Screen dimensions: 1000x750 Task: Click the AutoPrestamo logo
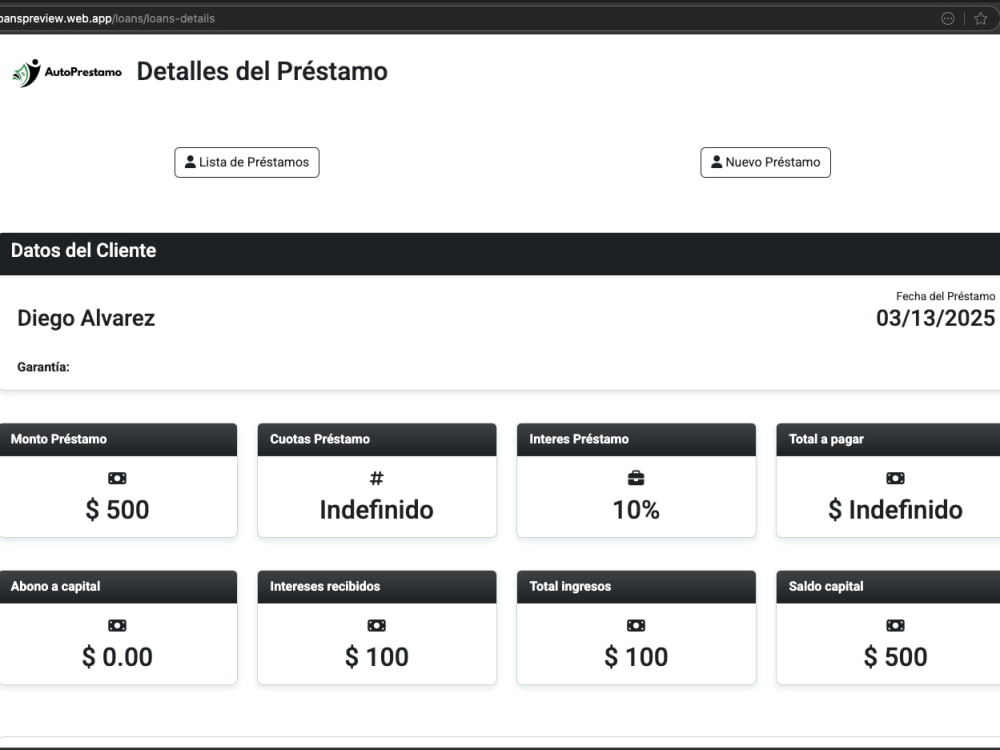tap(67, 73)
